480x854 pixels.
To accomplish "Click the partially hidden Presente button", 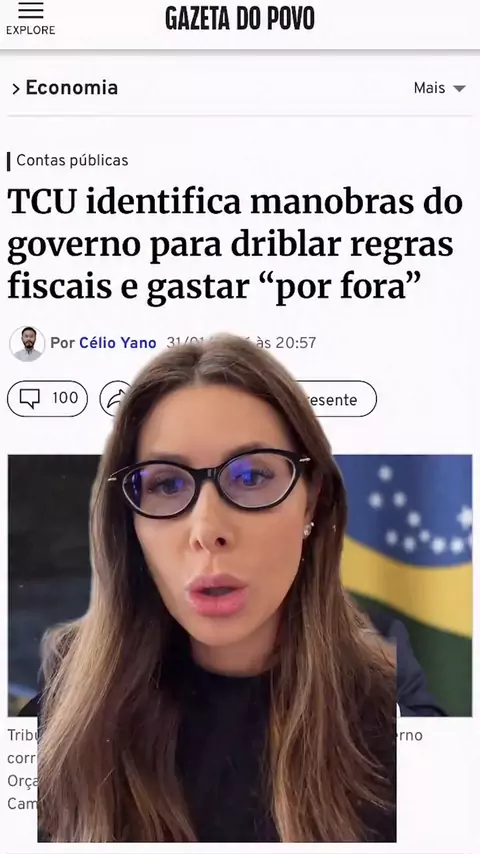I will (x=339, y=399).
